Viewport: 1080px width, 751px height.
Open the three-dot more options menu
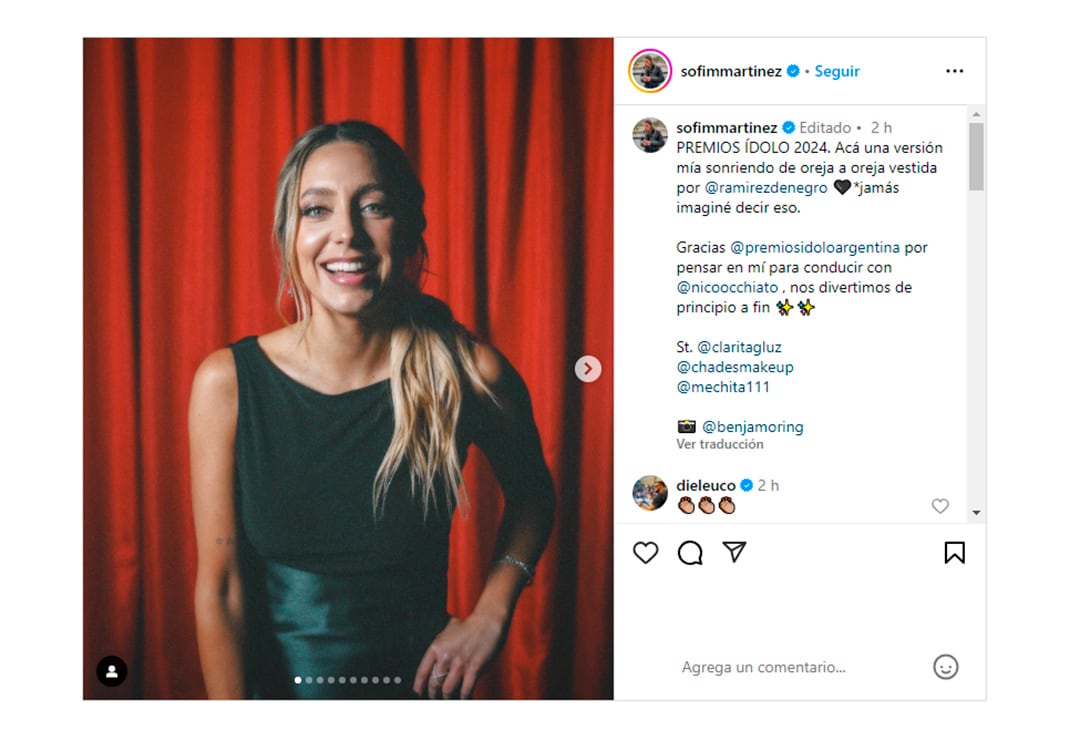(954, 71)
